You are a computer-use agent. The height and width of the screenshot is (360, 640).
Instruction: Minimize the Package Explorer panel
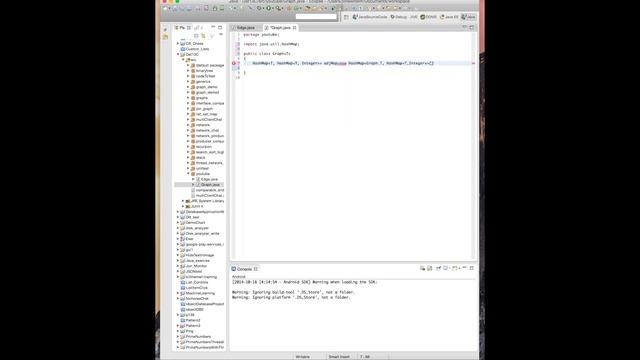coord(213,27)
